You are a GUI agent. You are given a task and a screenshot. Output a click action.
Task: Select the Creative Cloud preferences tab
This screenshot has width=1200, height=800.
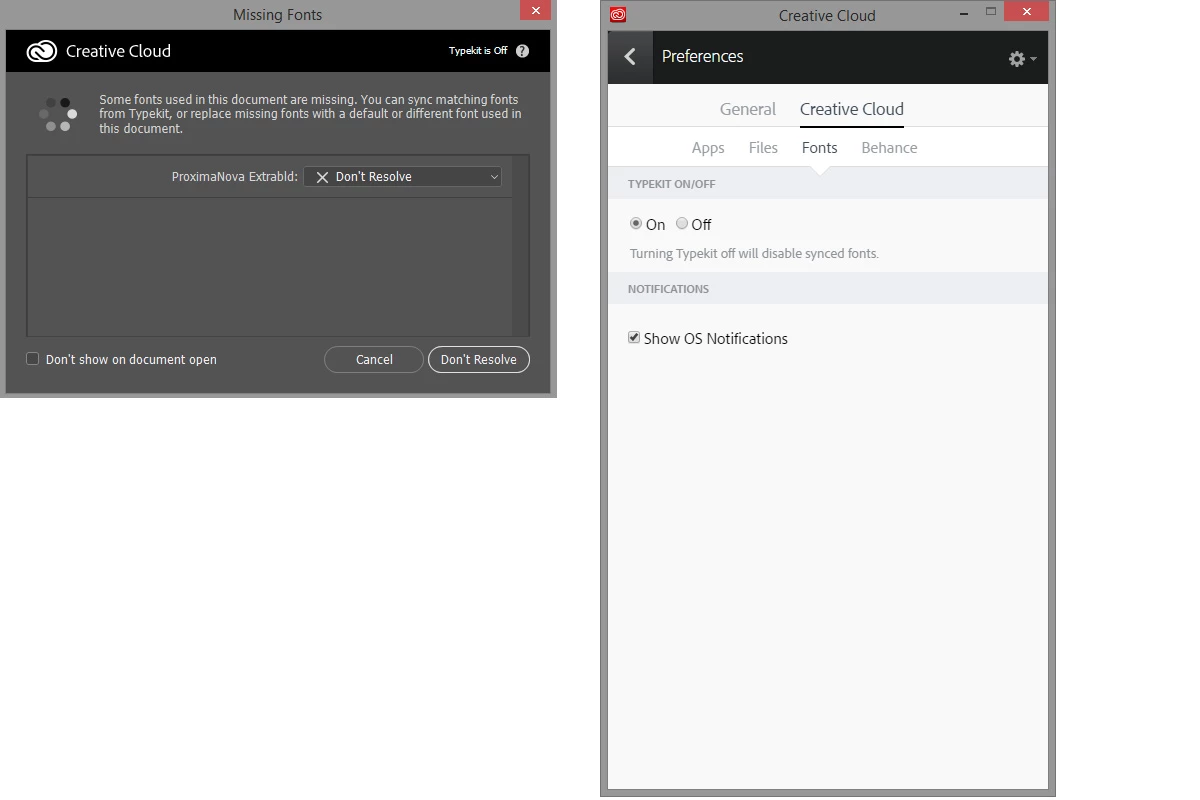852,109
